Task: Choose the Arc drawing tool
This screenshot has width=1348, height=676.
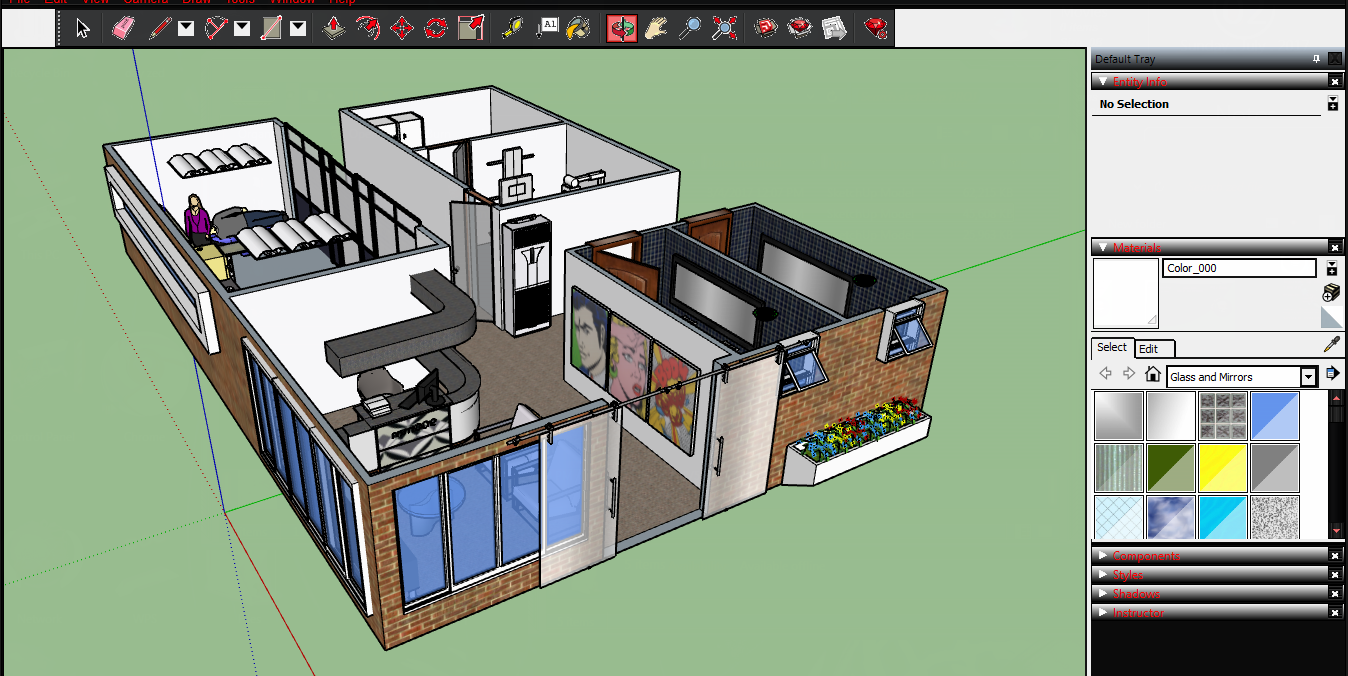Action: [216, 28]
